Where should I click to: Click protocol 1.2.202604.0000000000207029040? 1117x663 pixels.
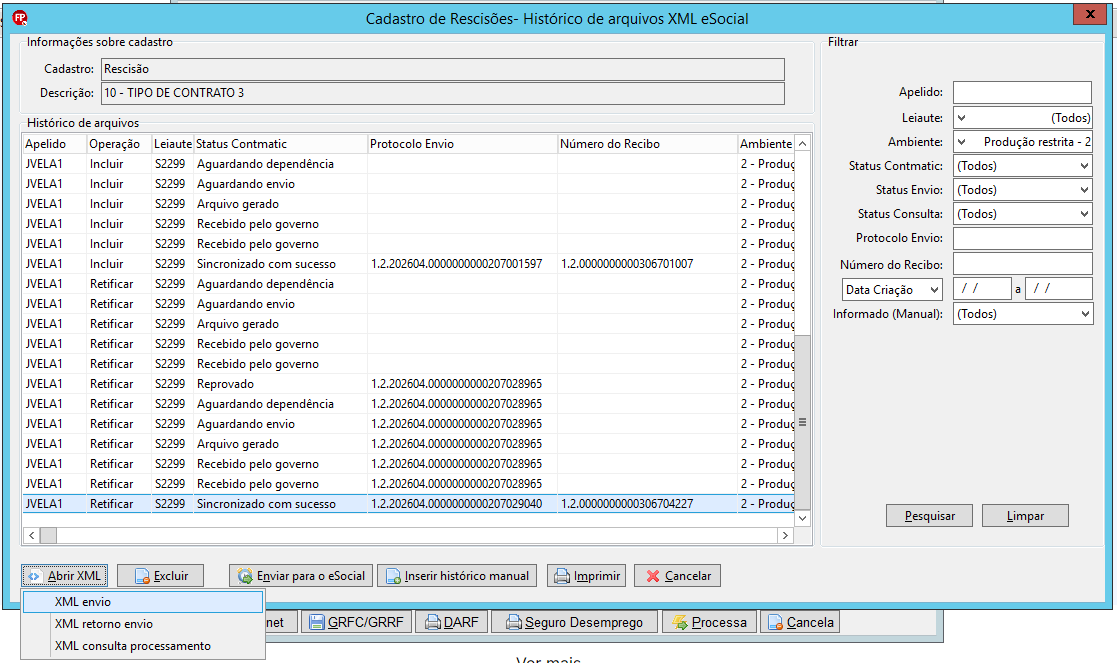[457, 504]
